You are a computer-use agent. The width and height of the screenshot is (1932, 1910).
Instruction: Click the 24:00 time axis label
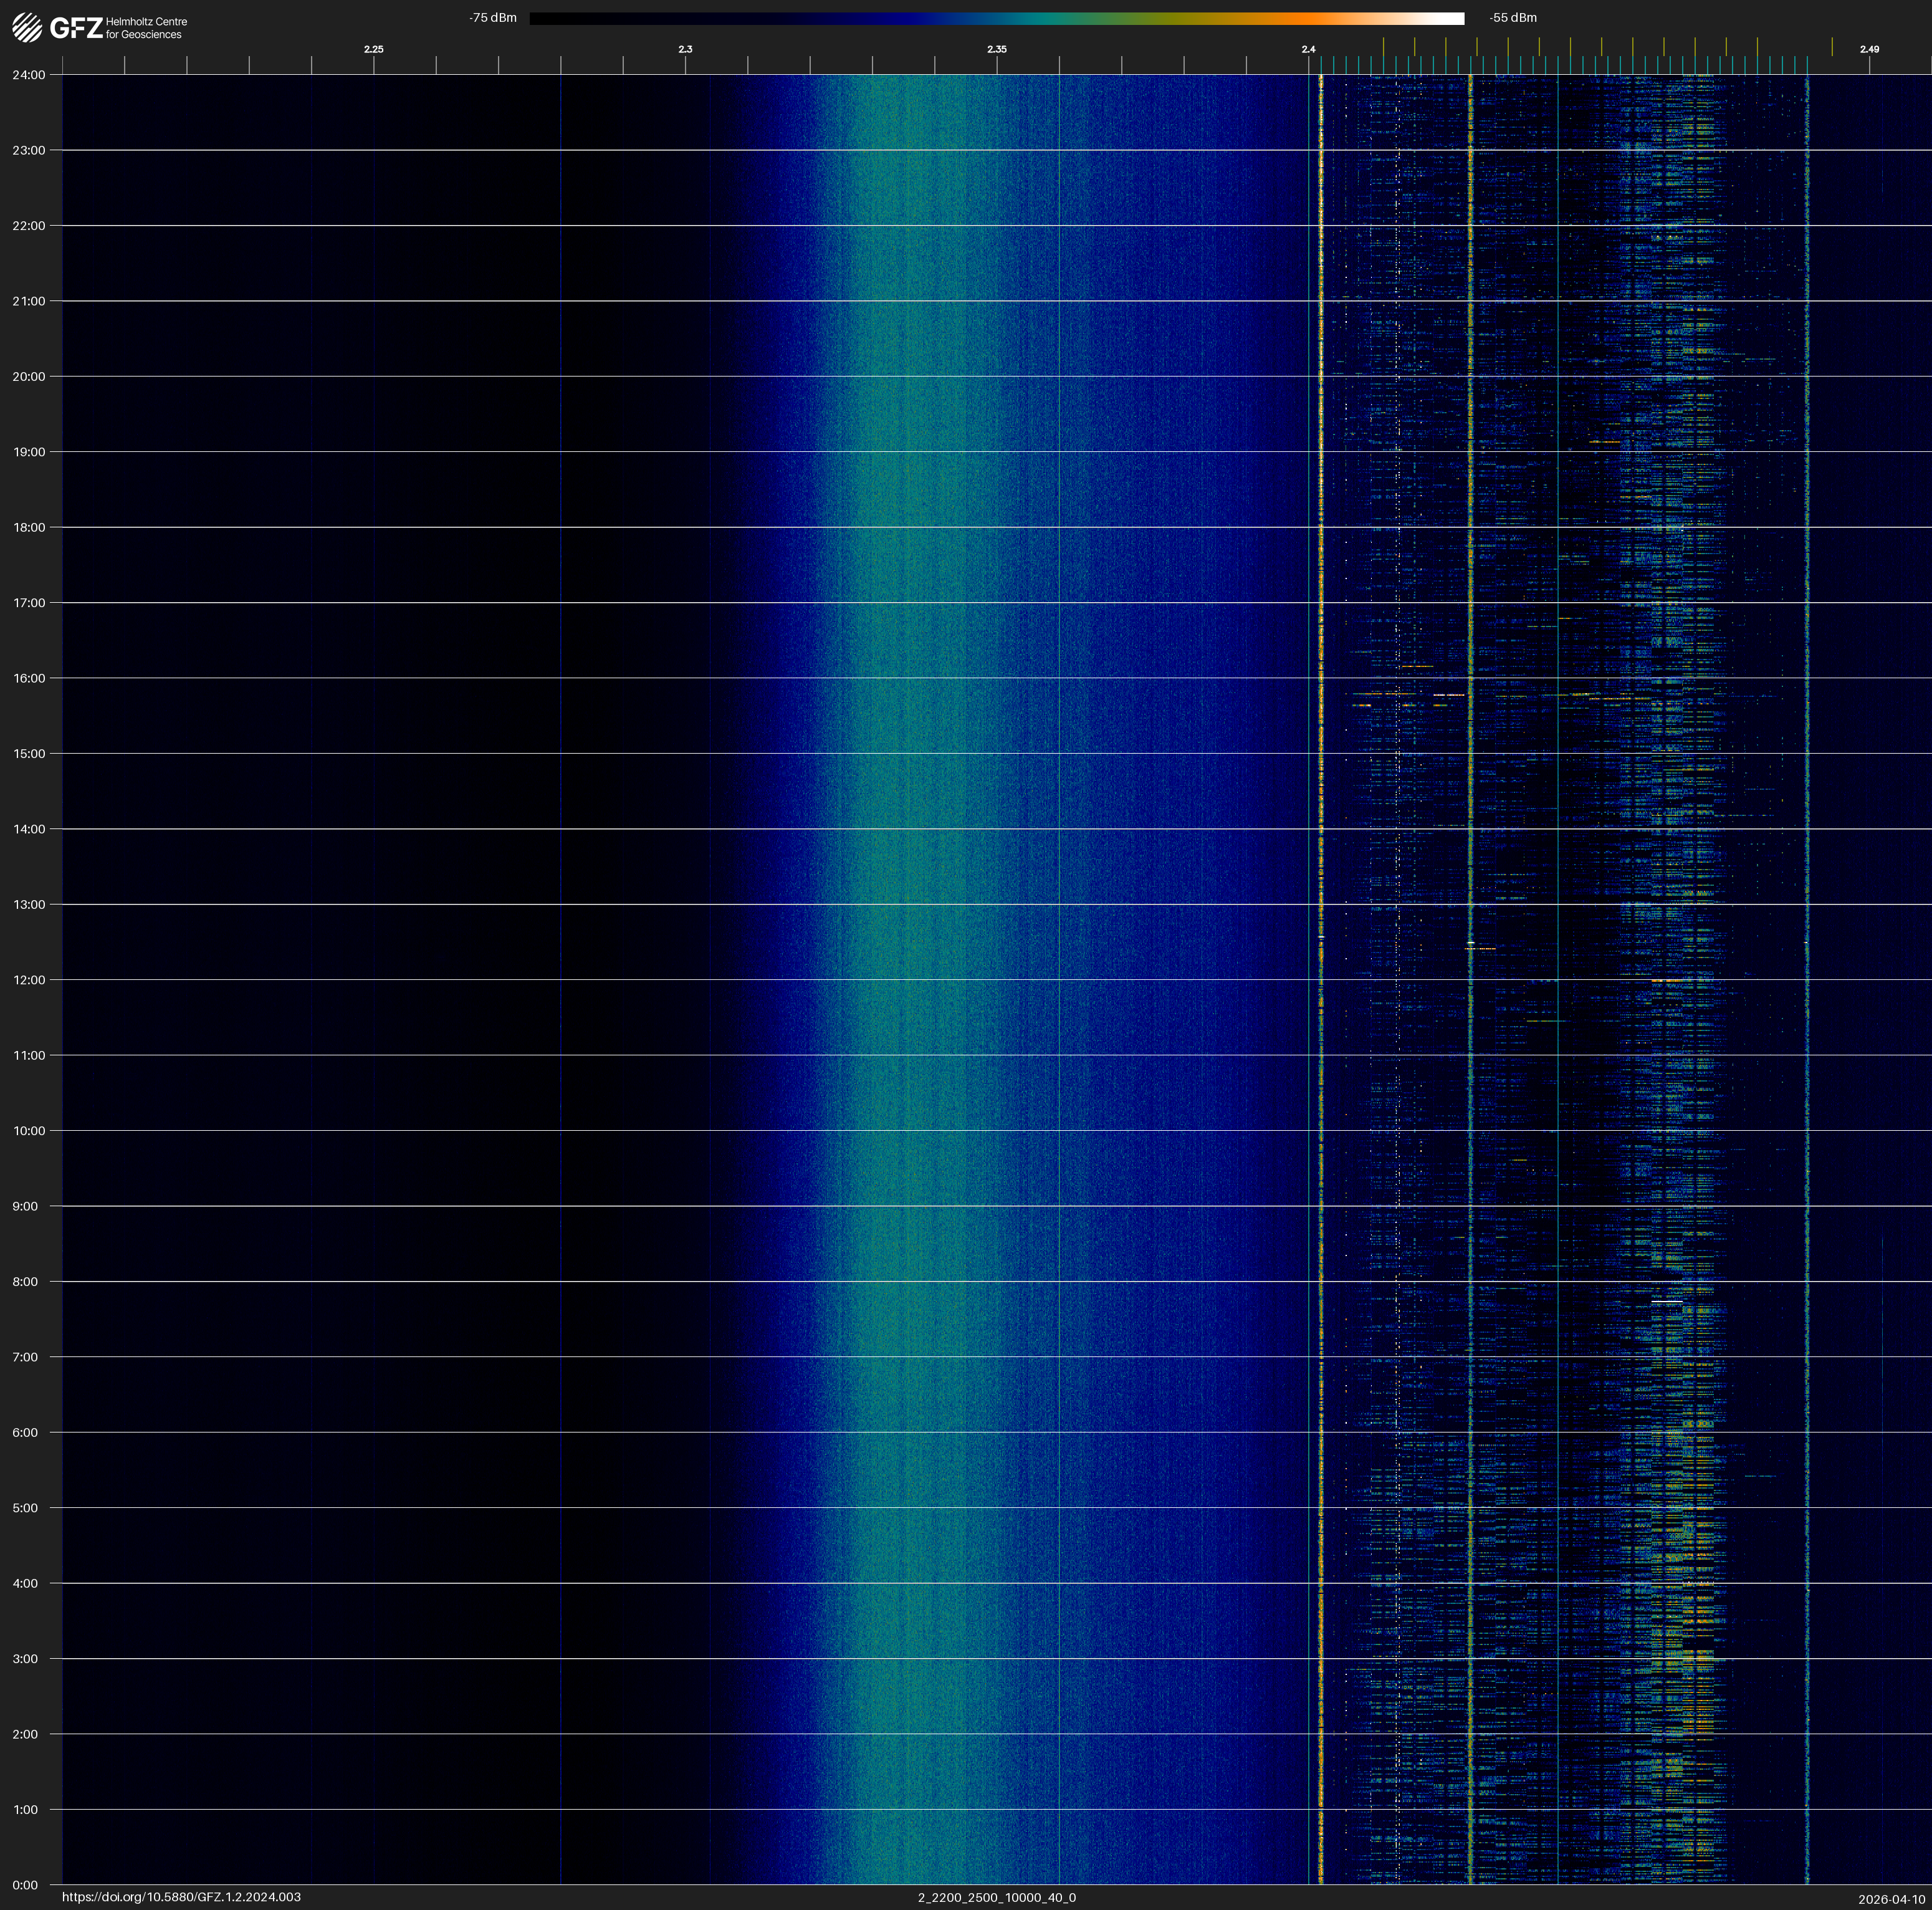29,75
